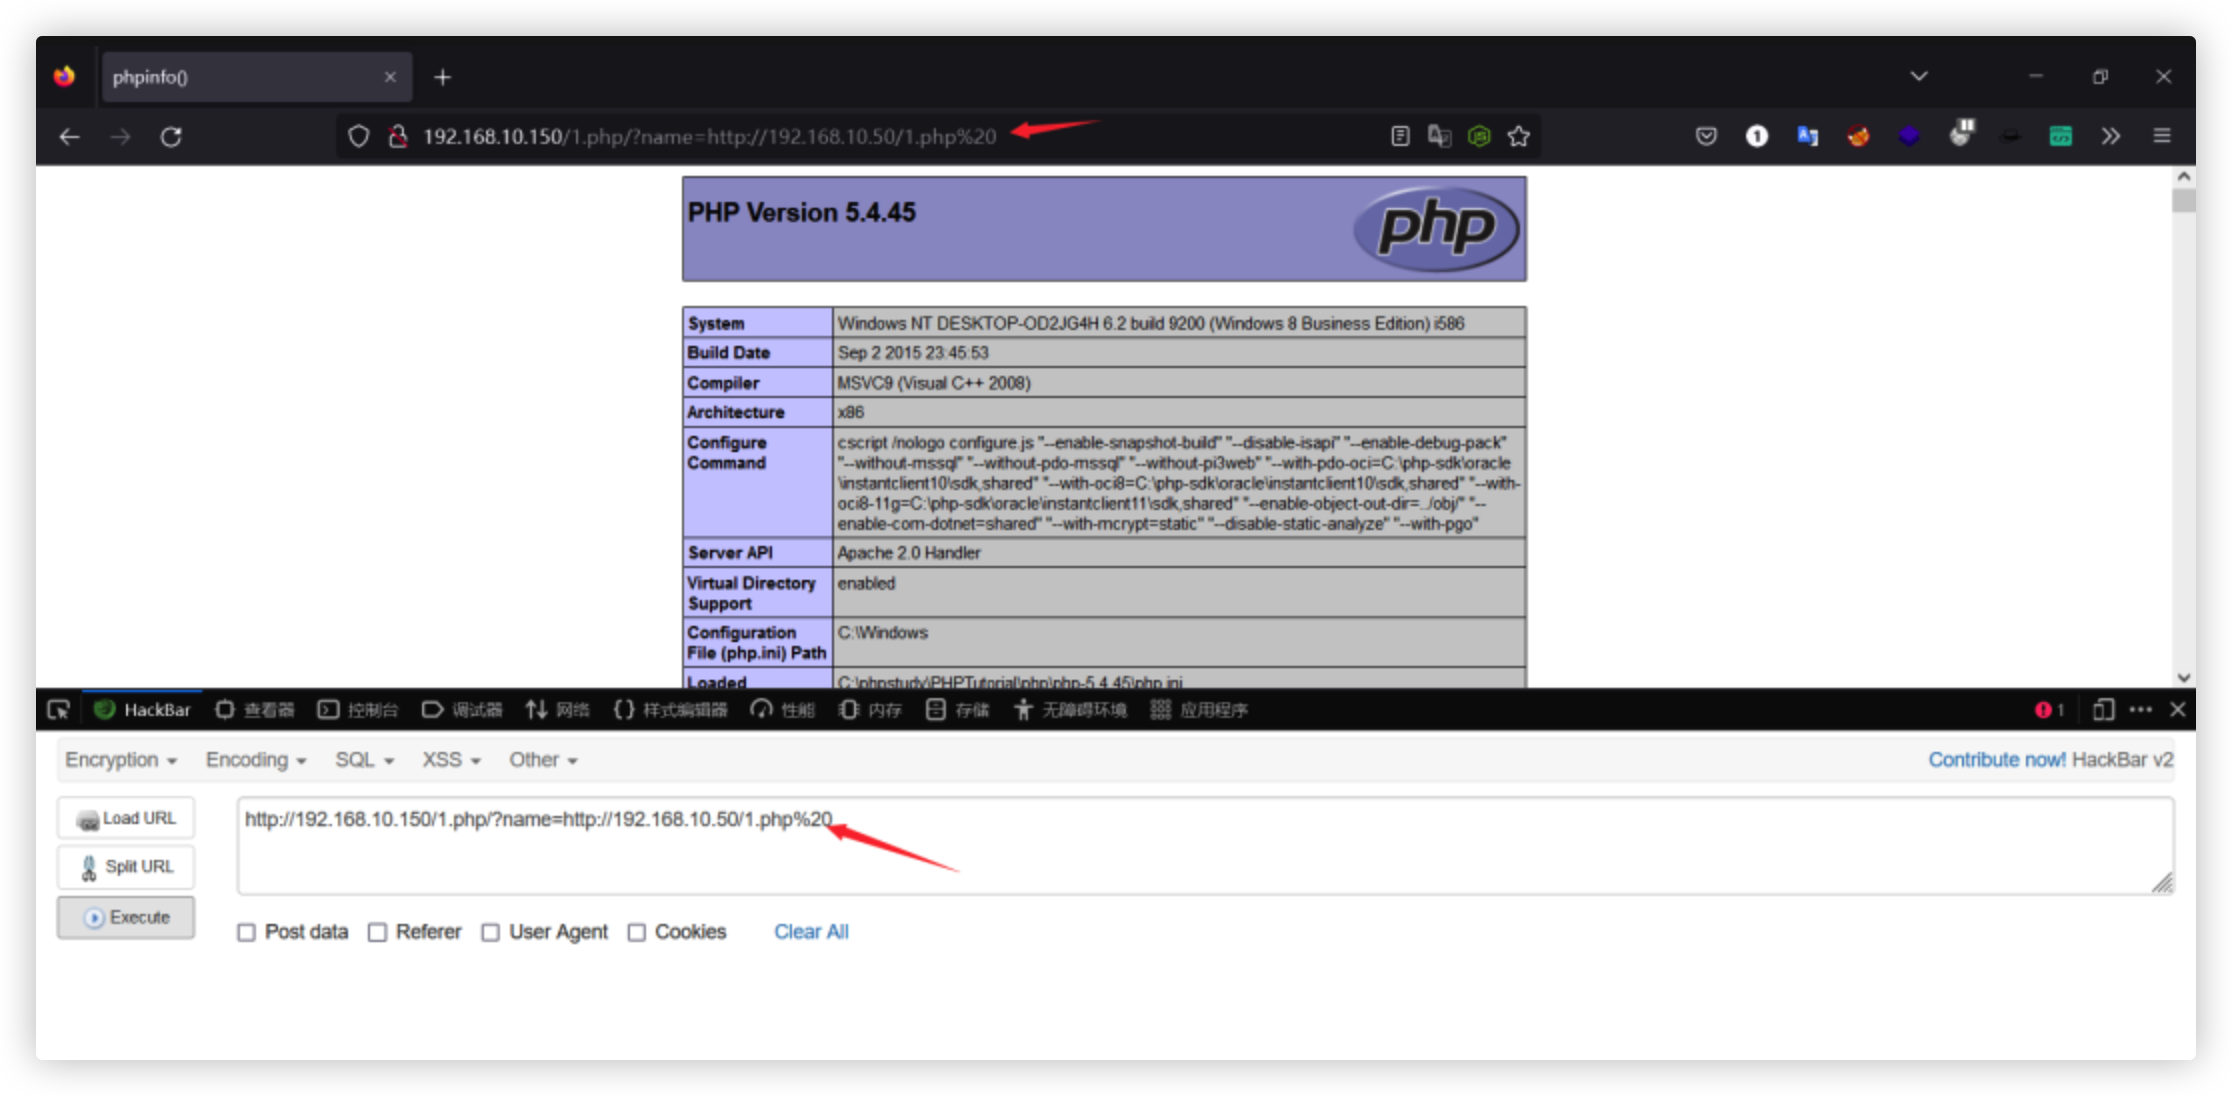
Task: Click the browser reload page icon
Action: (x=171, y=137)
